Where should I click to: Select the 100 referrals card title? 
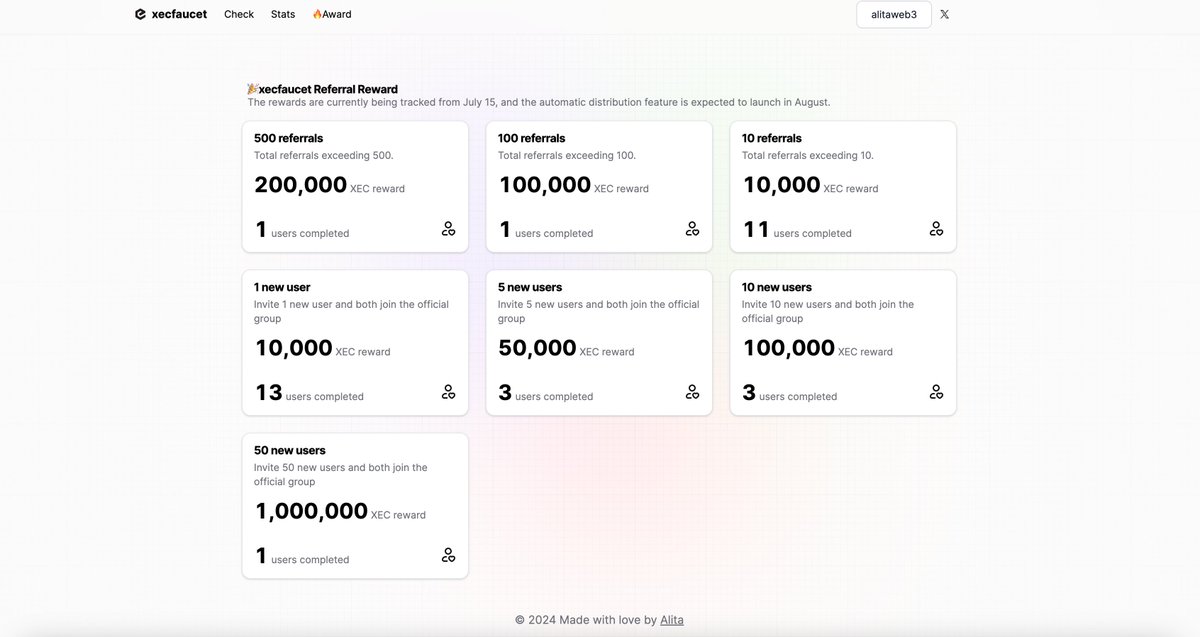(532, 138)
